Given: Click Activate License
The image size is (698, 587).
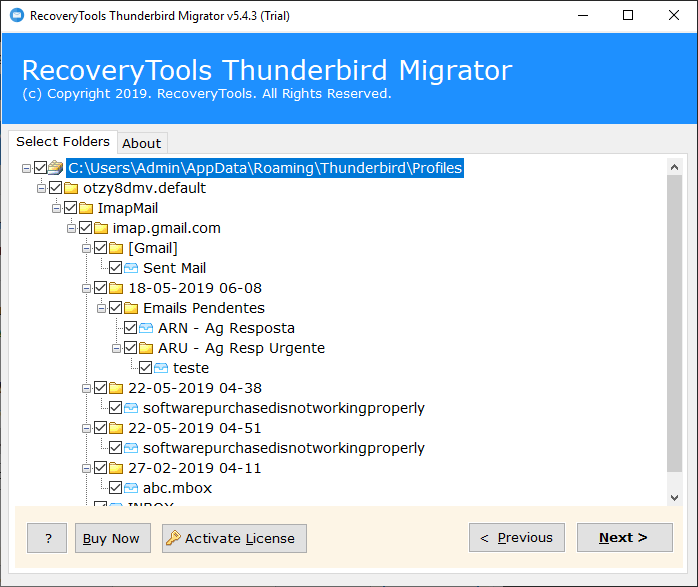Looking at the screenshot, I should (x=234, y=538).
